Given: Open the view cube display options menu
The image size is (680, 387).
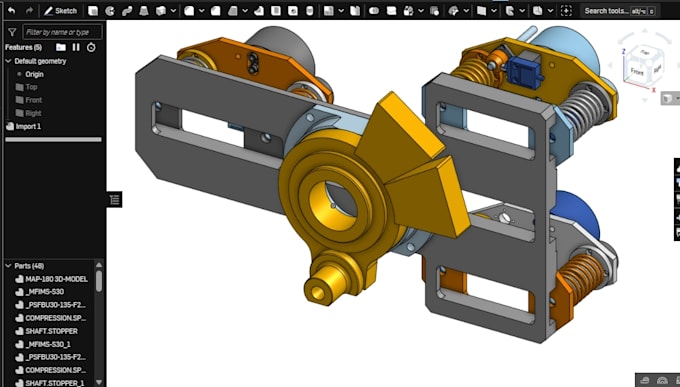Looking at the screenshot, I should 670,98.
